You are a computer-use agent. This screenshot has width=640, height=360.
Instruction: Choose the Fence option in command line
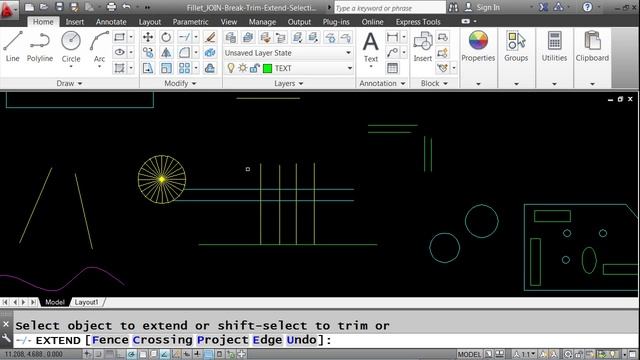[110, 340]
